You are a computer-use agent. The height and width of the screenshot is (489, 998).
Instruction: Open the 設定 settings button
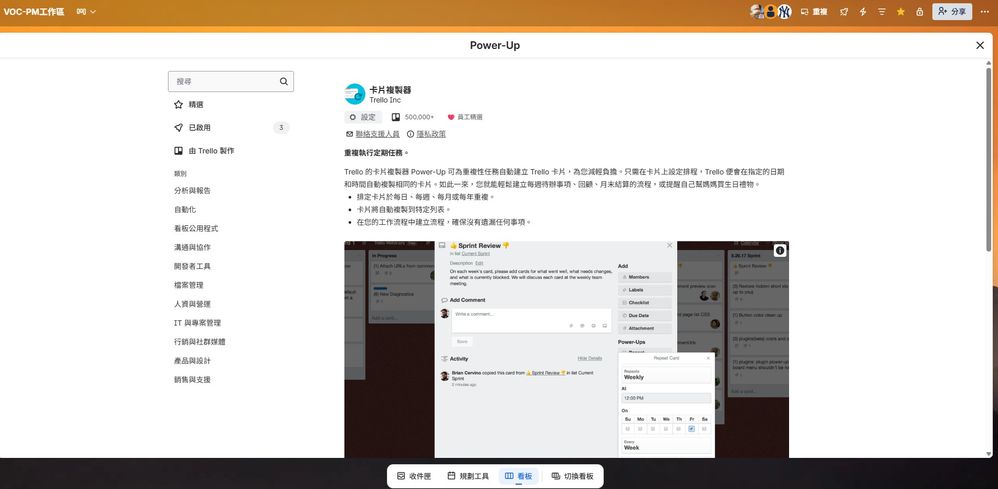363,117
